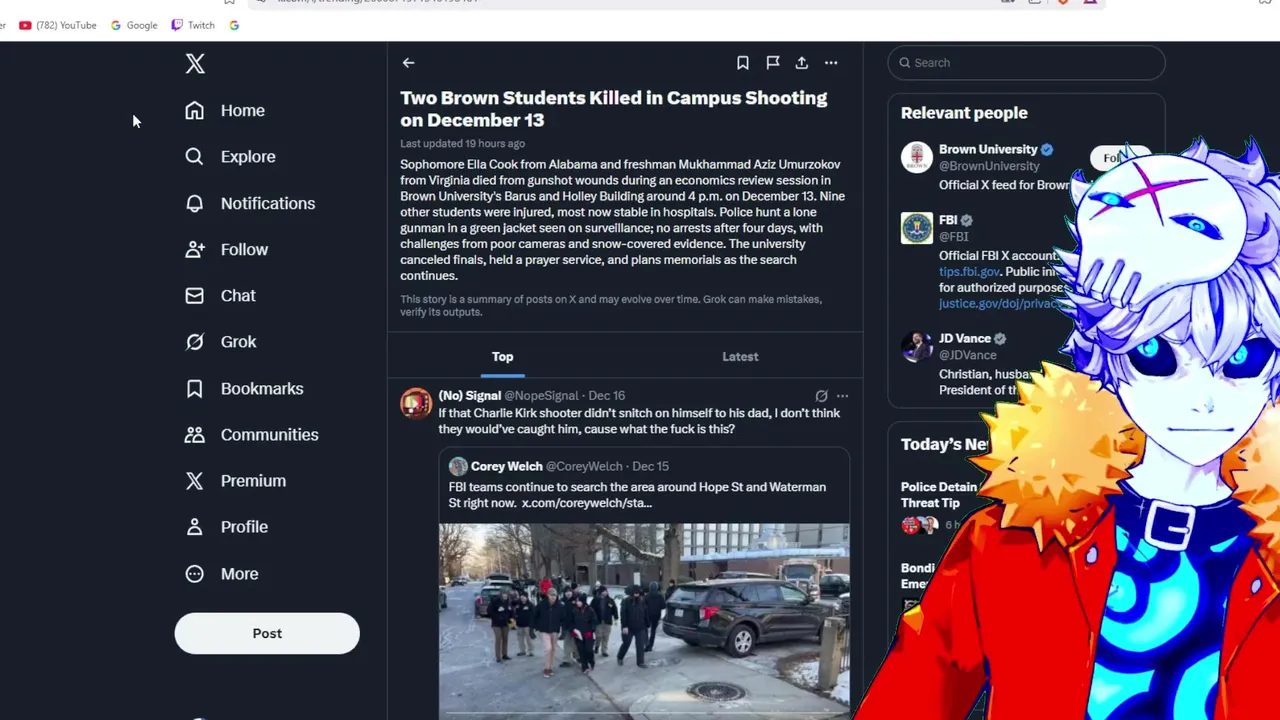The image size is (1280, 720).
Task: Click the Bookmarks sidebar icon
Action: (x=194, y=388)
